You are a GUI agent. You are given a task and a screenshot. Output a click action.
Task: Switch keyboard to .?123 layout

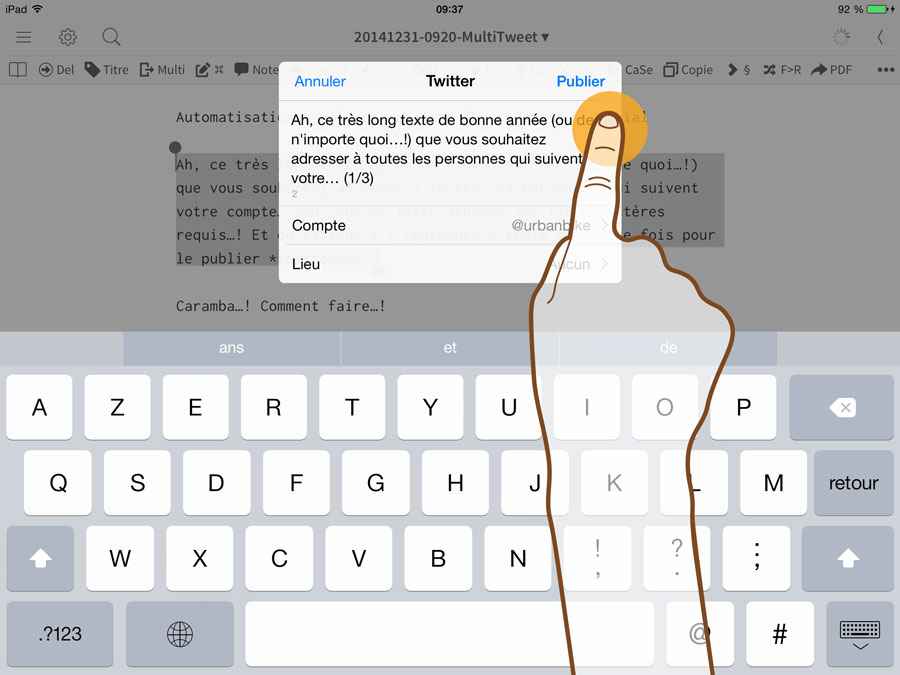coord(59,634)
